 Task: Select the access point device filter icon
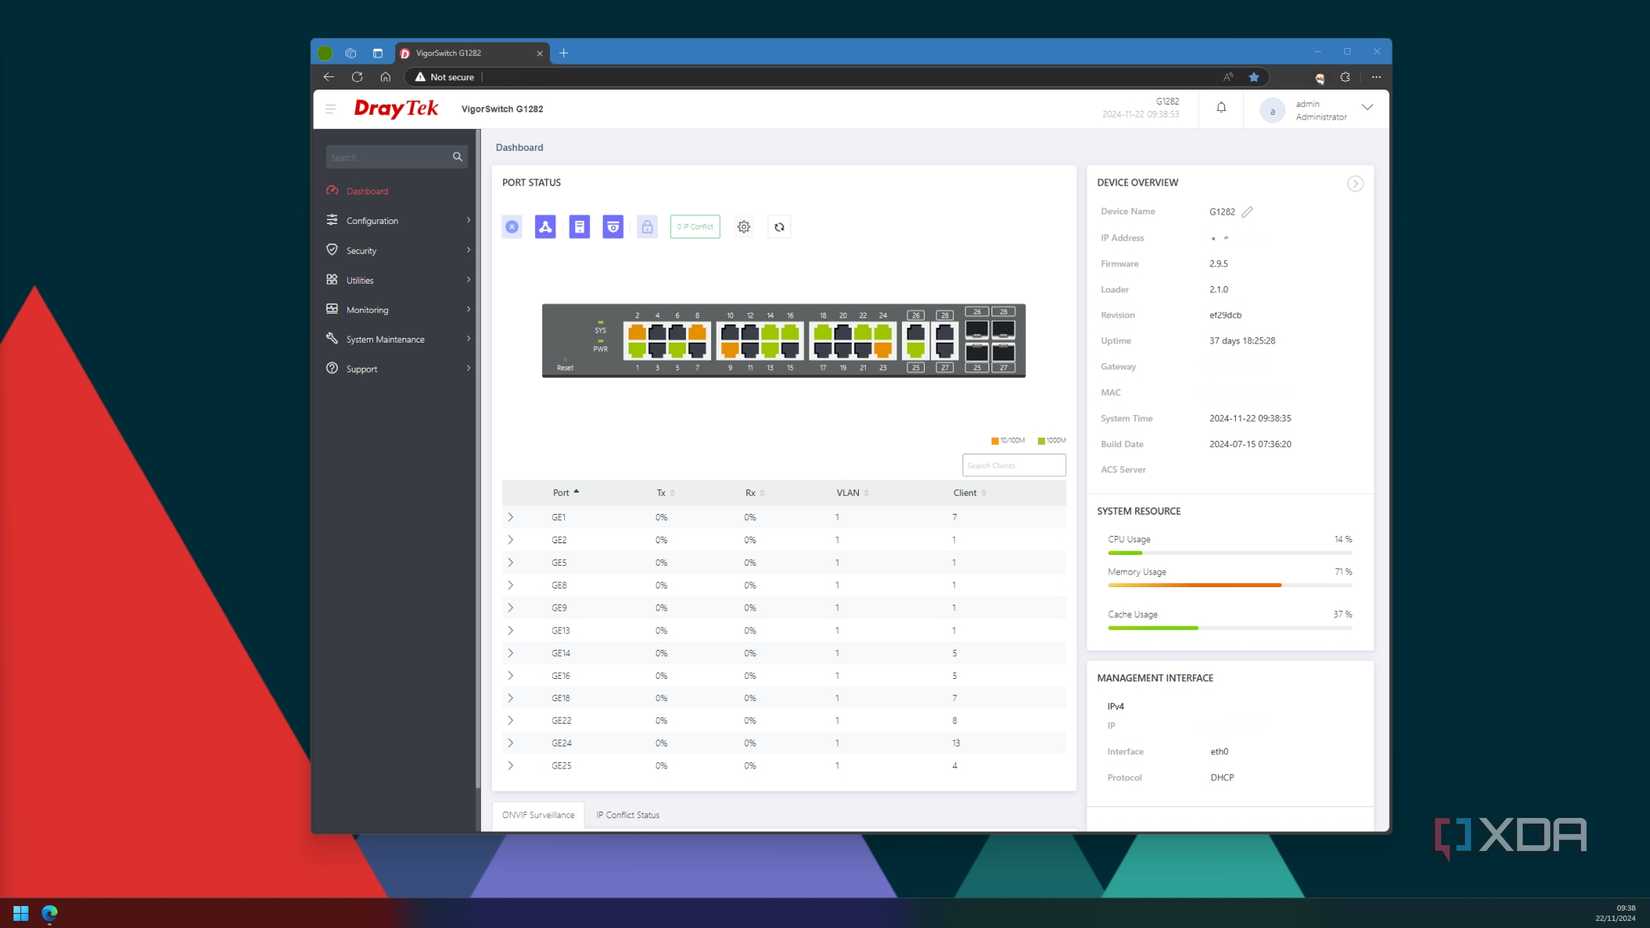(x=545, y=226)
